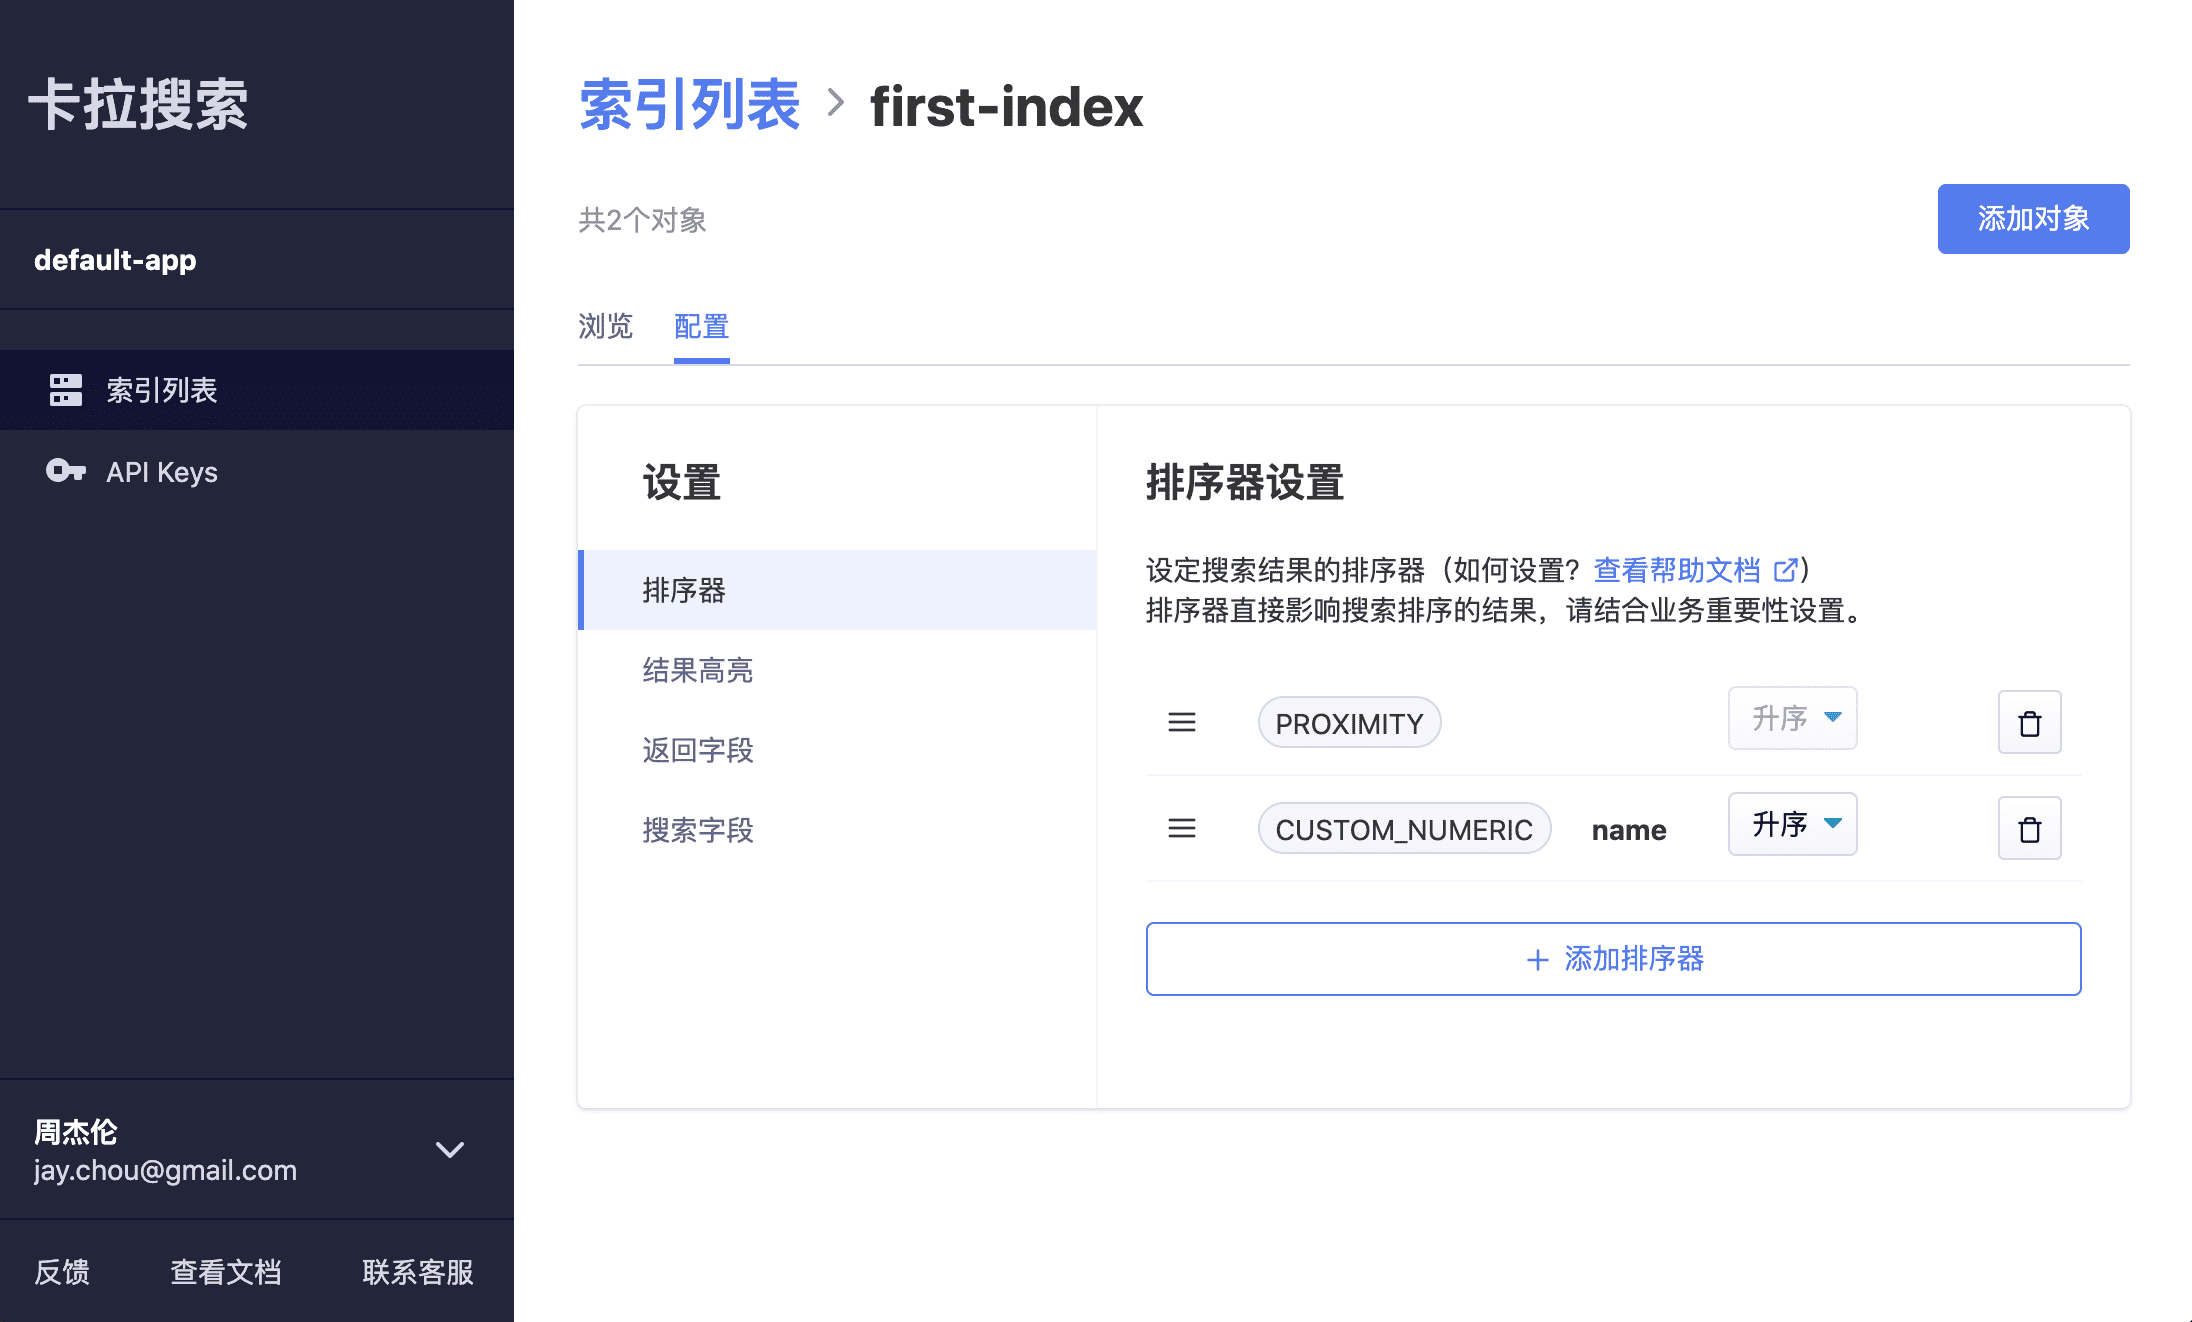
Task: Delete the CUSTOM_NUMERIC ranker with trash icon
Action: coord(2029,829)
